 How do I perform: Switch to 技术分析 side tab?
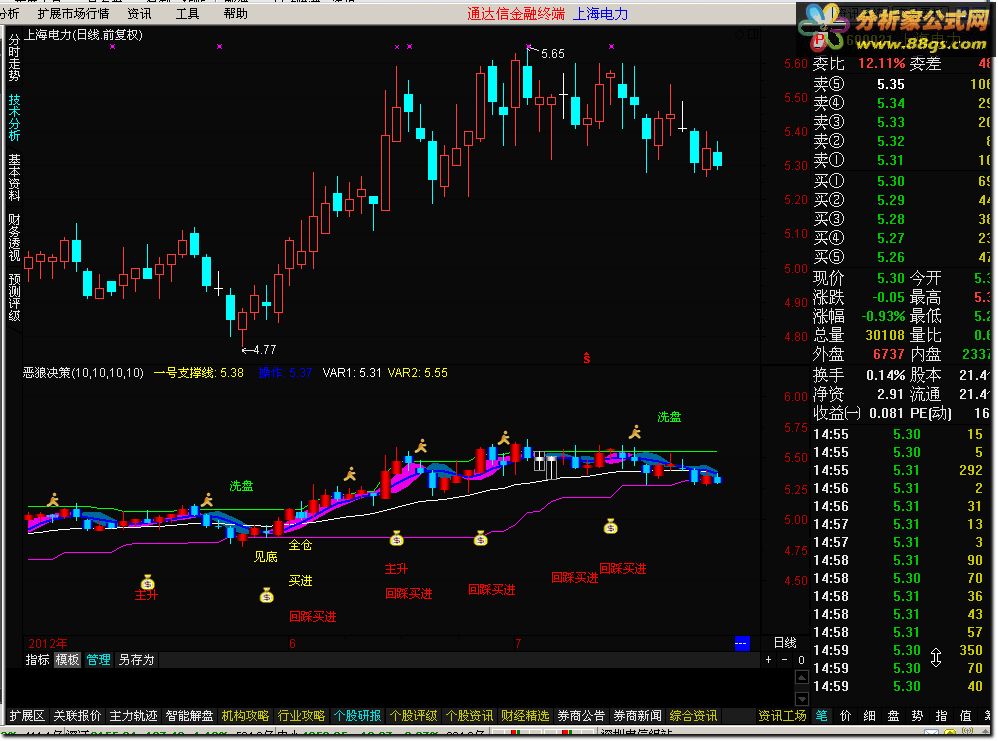[14, 118]
